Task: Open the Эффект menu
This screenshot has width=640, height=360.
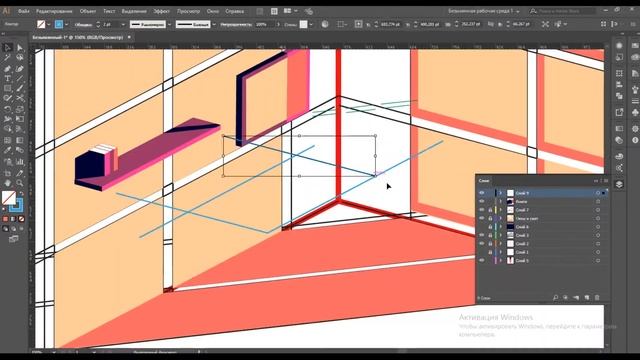Action: pos(162,11)
